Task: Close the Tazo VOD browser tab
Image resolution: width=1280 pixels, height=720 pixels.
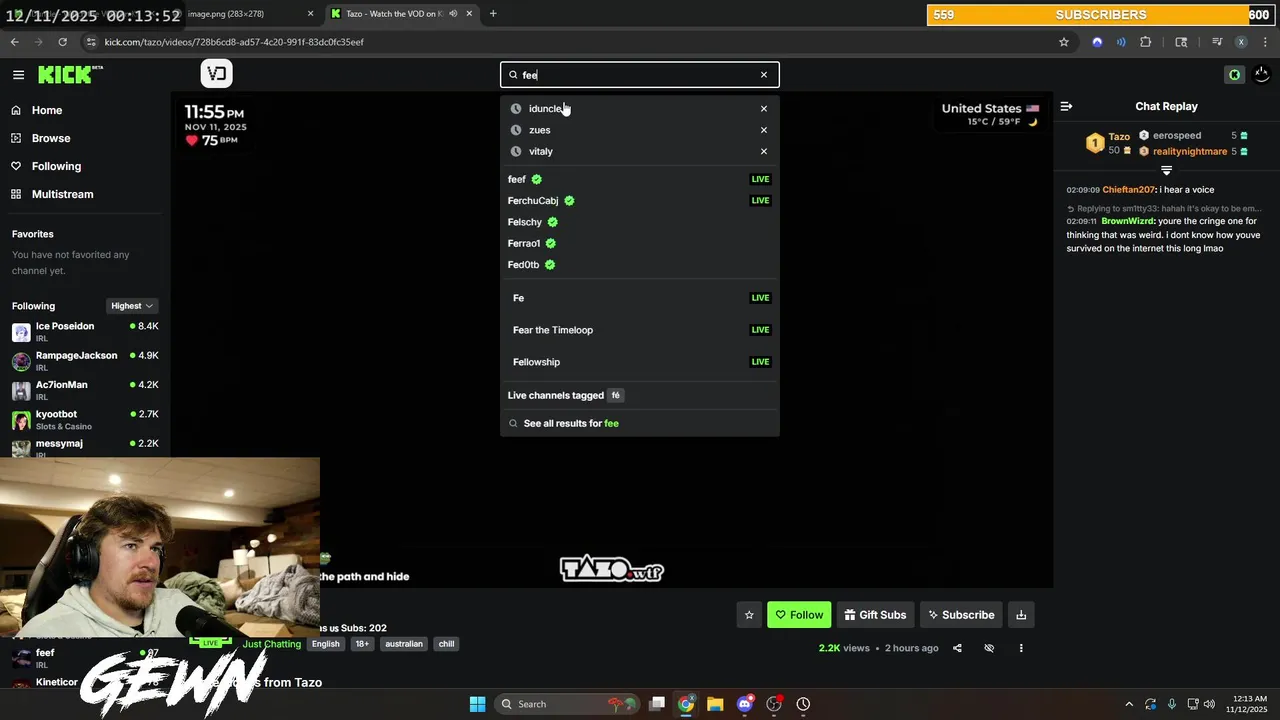Action: pyautogui.click(x=469, y=14)
